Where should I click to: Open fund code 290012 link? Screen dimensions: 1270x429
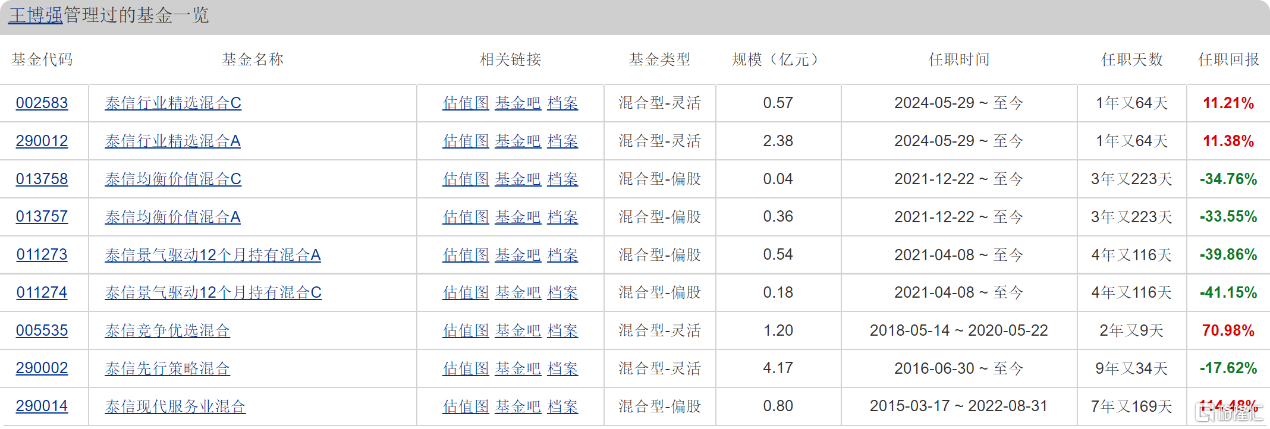coord(42,141)
